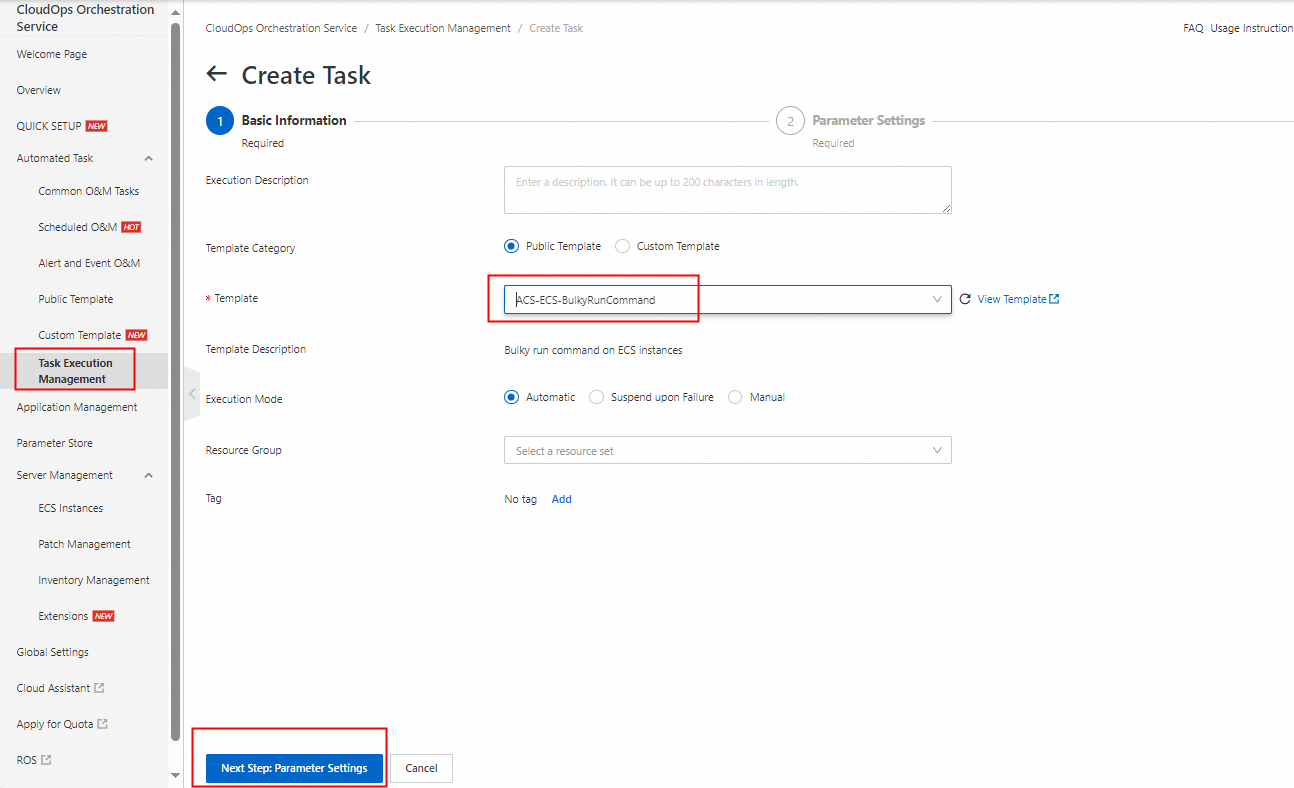Open the View Template link
Screen dimensions: 1294x788
[x=1012, y=299]
